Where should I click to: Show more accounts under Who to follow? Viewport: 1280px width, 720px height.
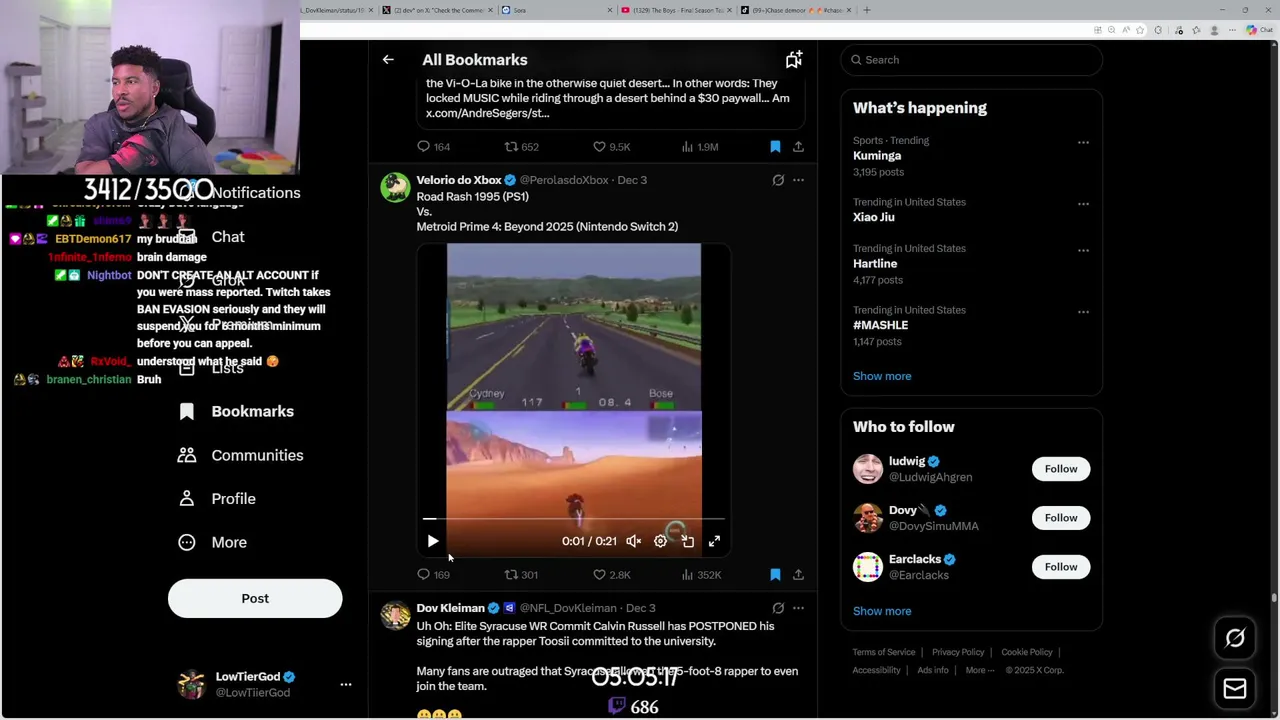882,611
